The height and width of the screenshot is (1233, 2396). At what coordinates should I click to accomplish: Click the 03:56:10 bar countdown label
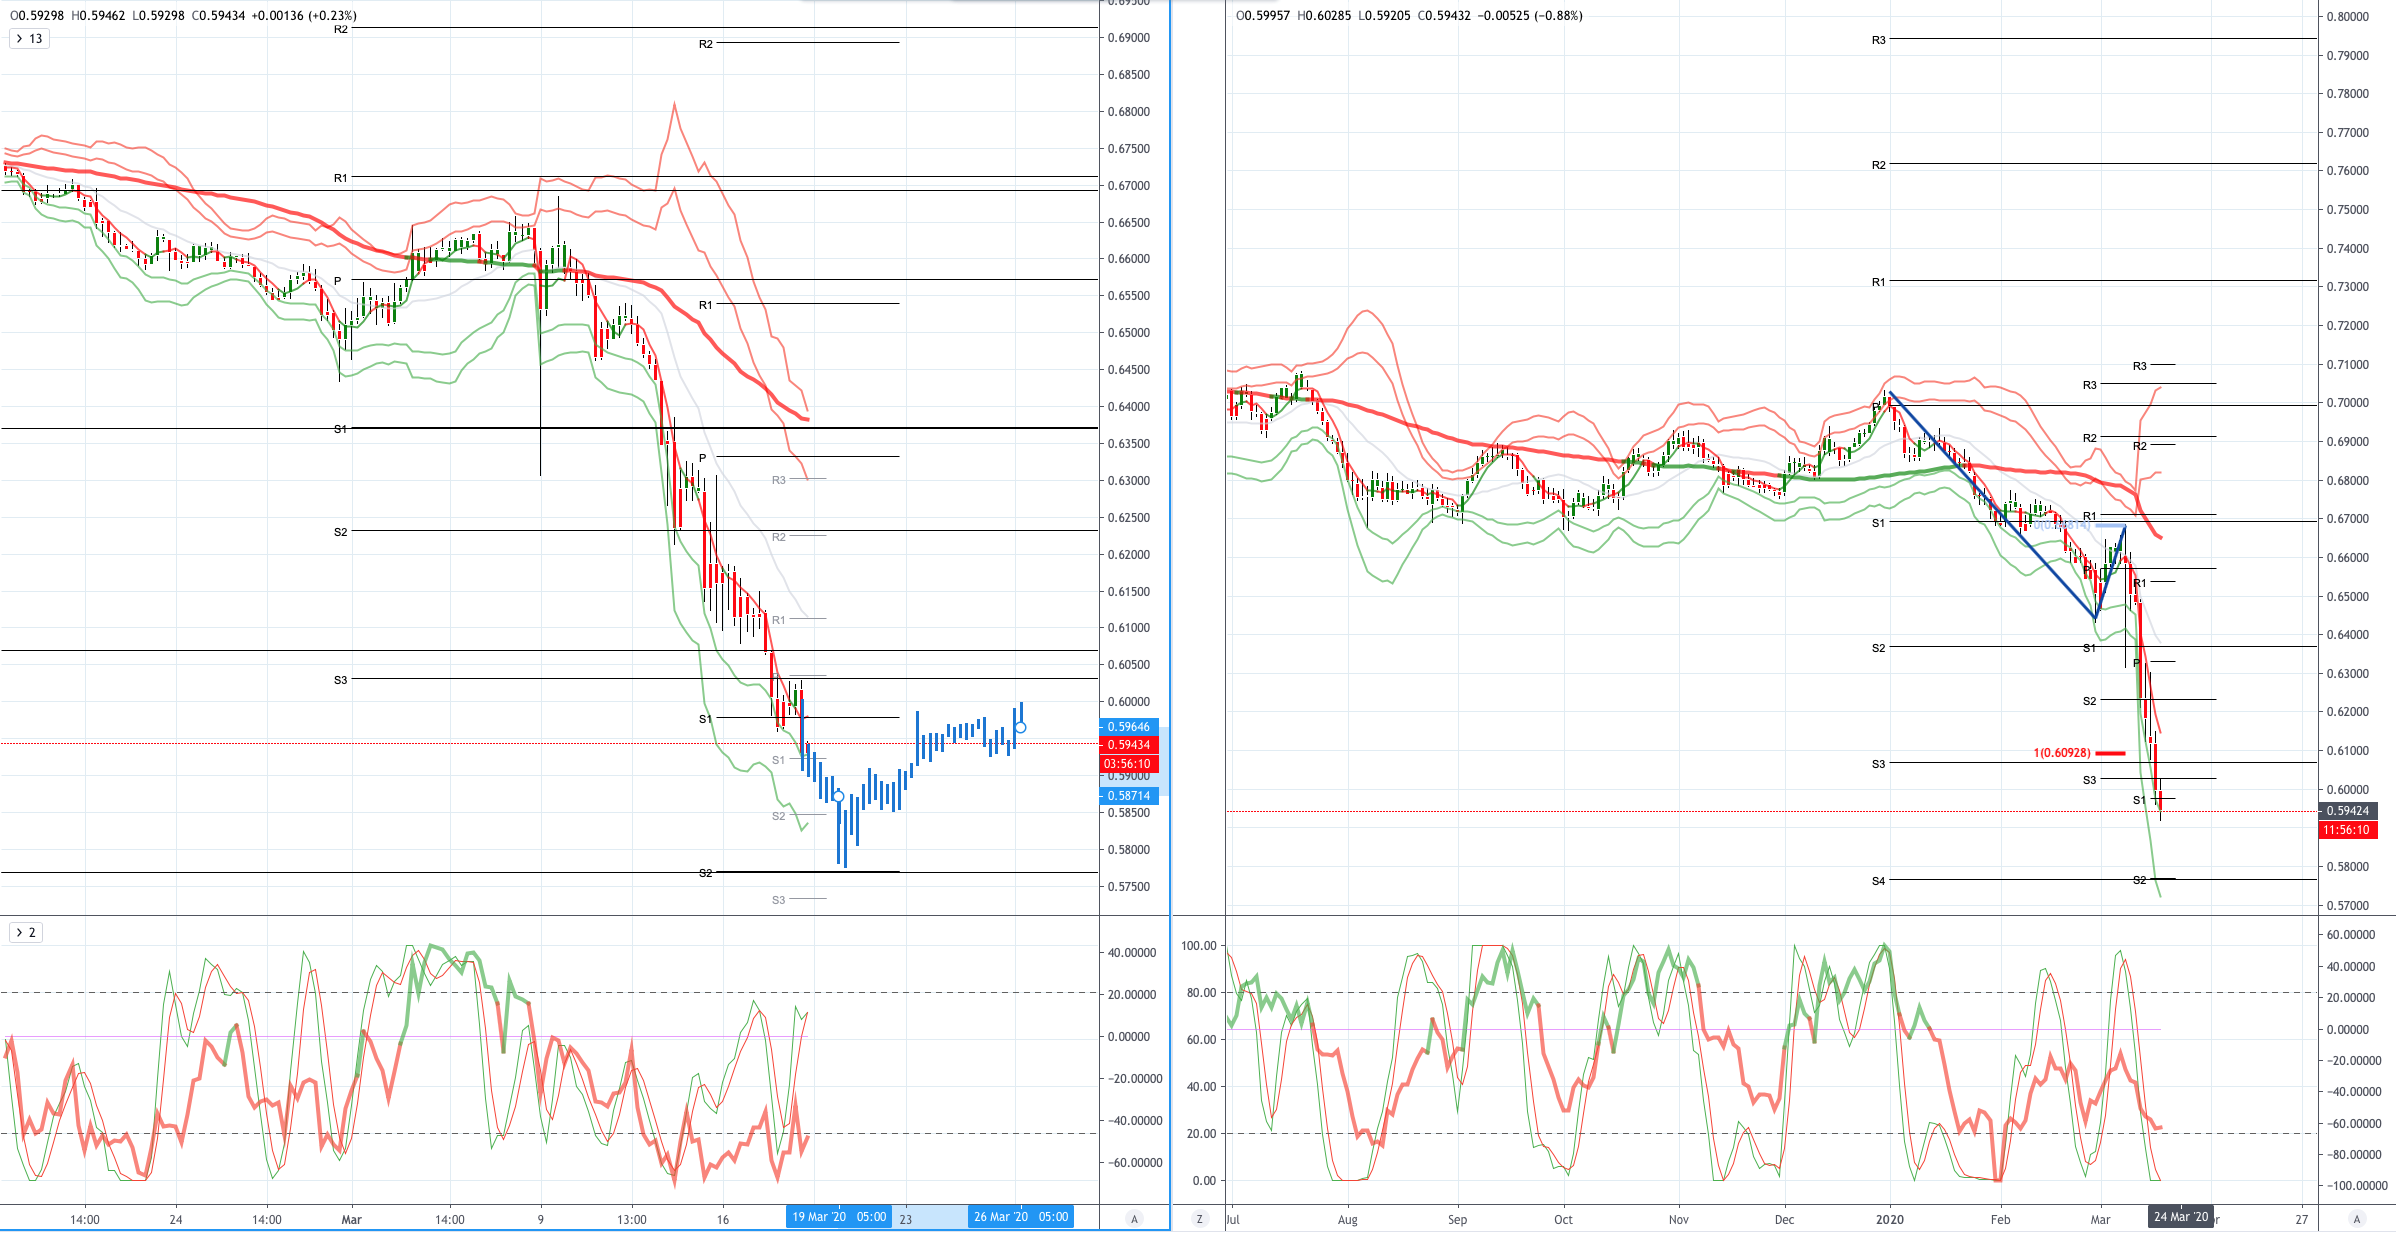click(x=1129, y=764)
